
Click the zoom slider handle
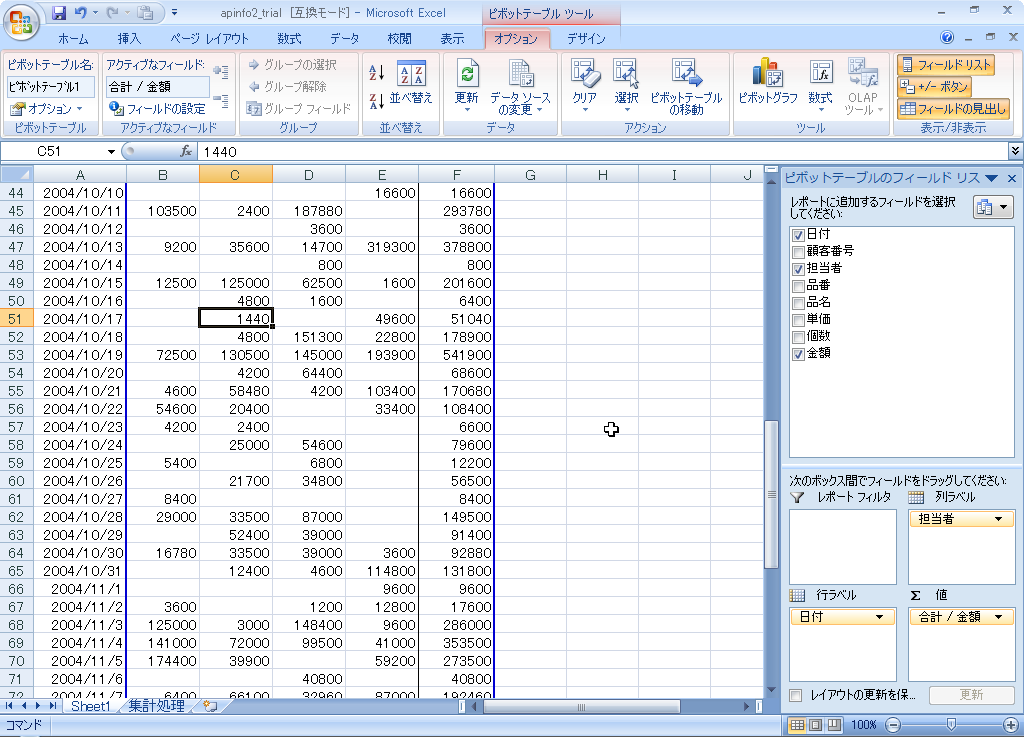[x=951, y=725]
